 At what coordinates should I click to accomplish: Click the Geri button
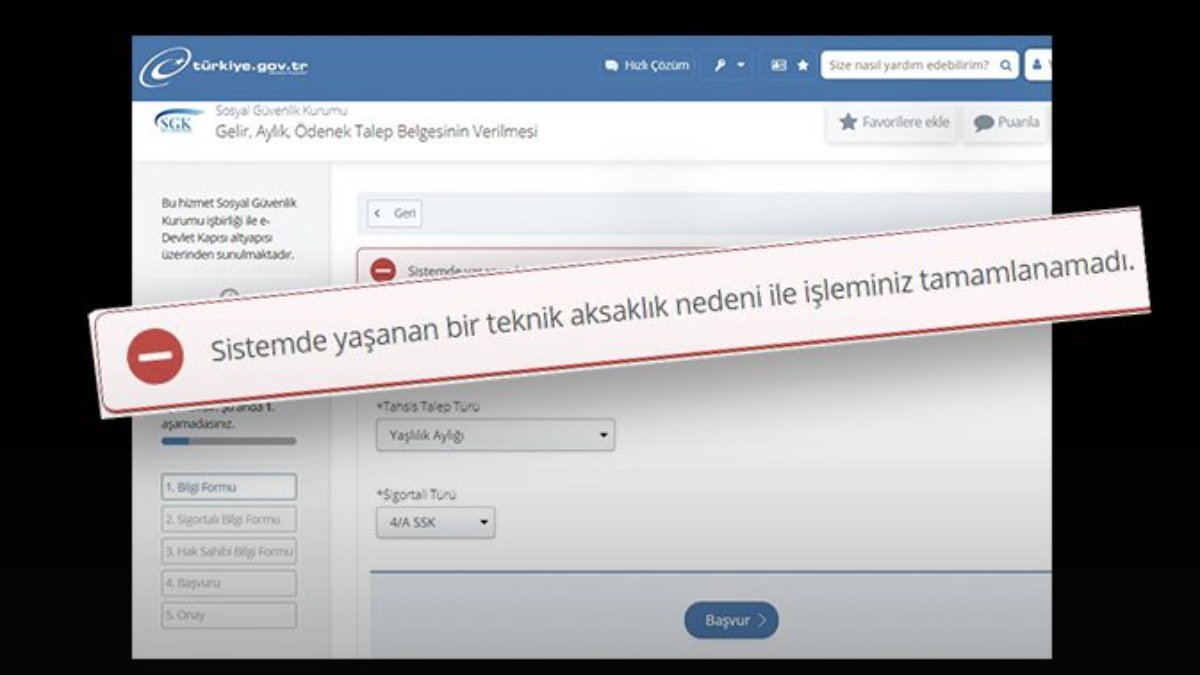click(x=393, y=214)
